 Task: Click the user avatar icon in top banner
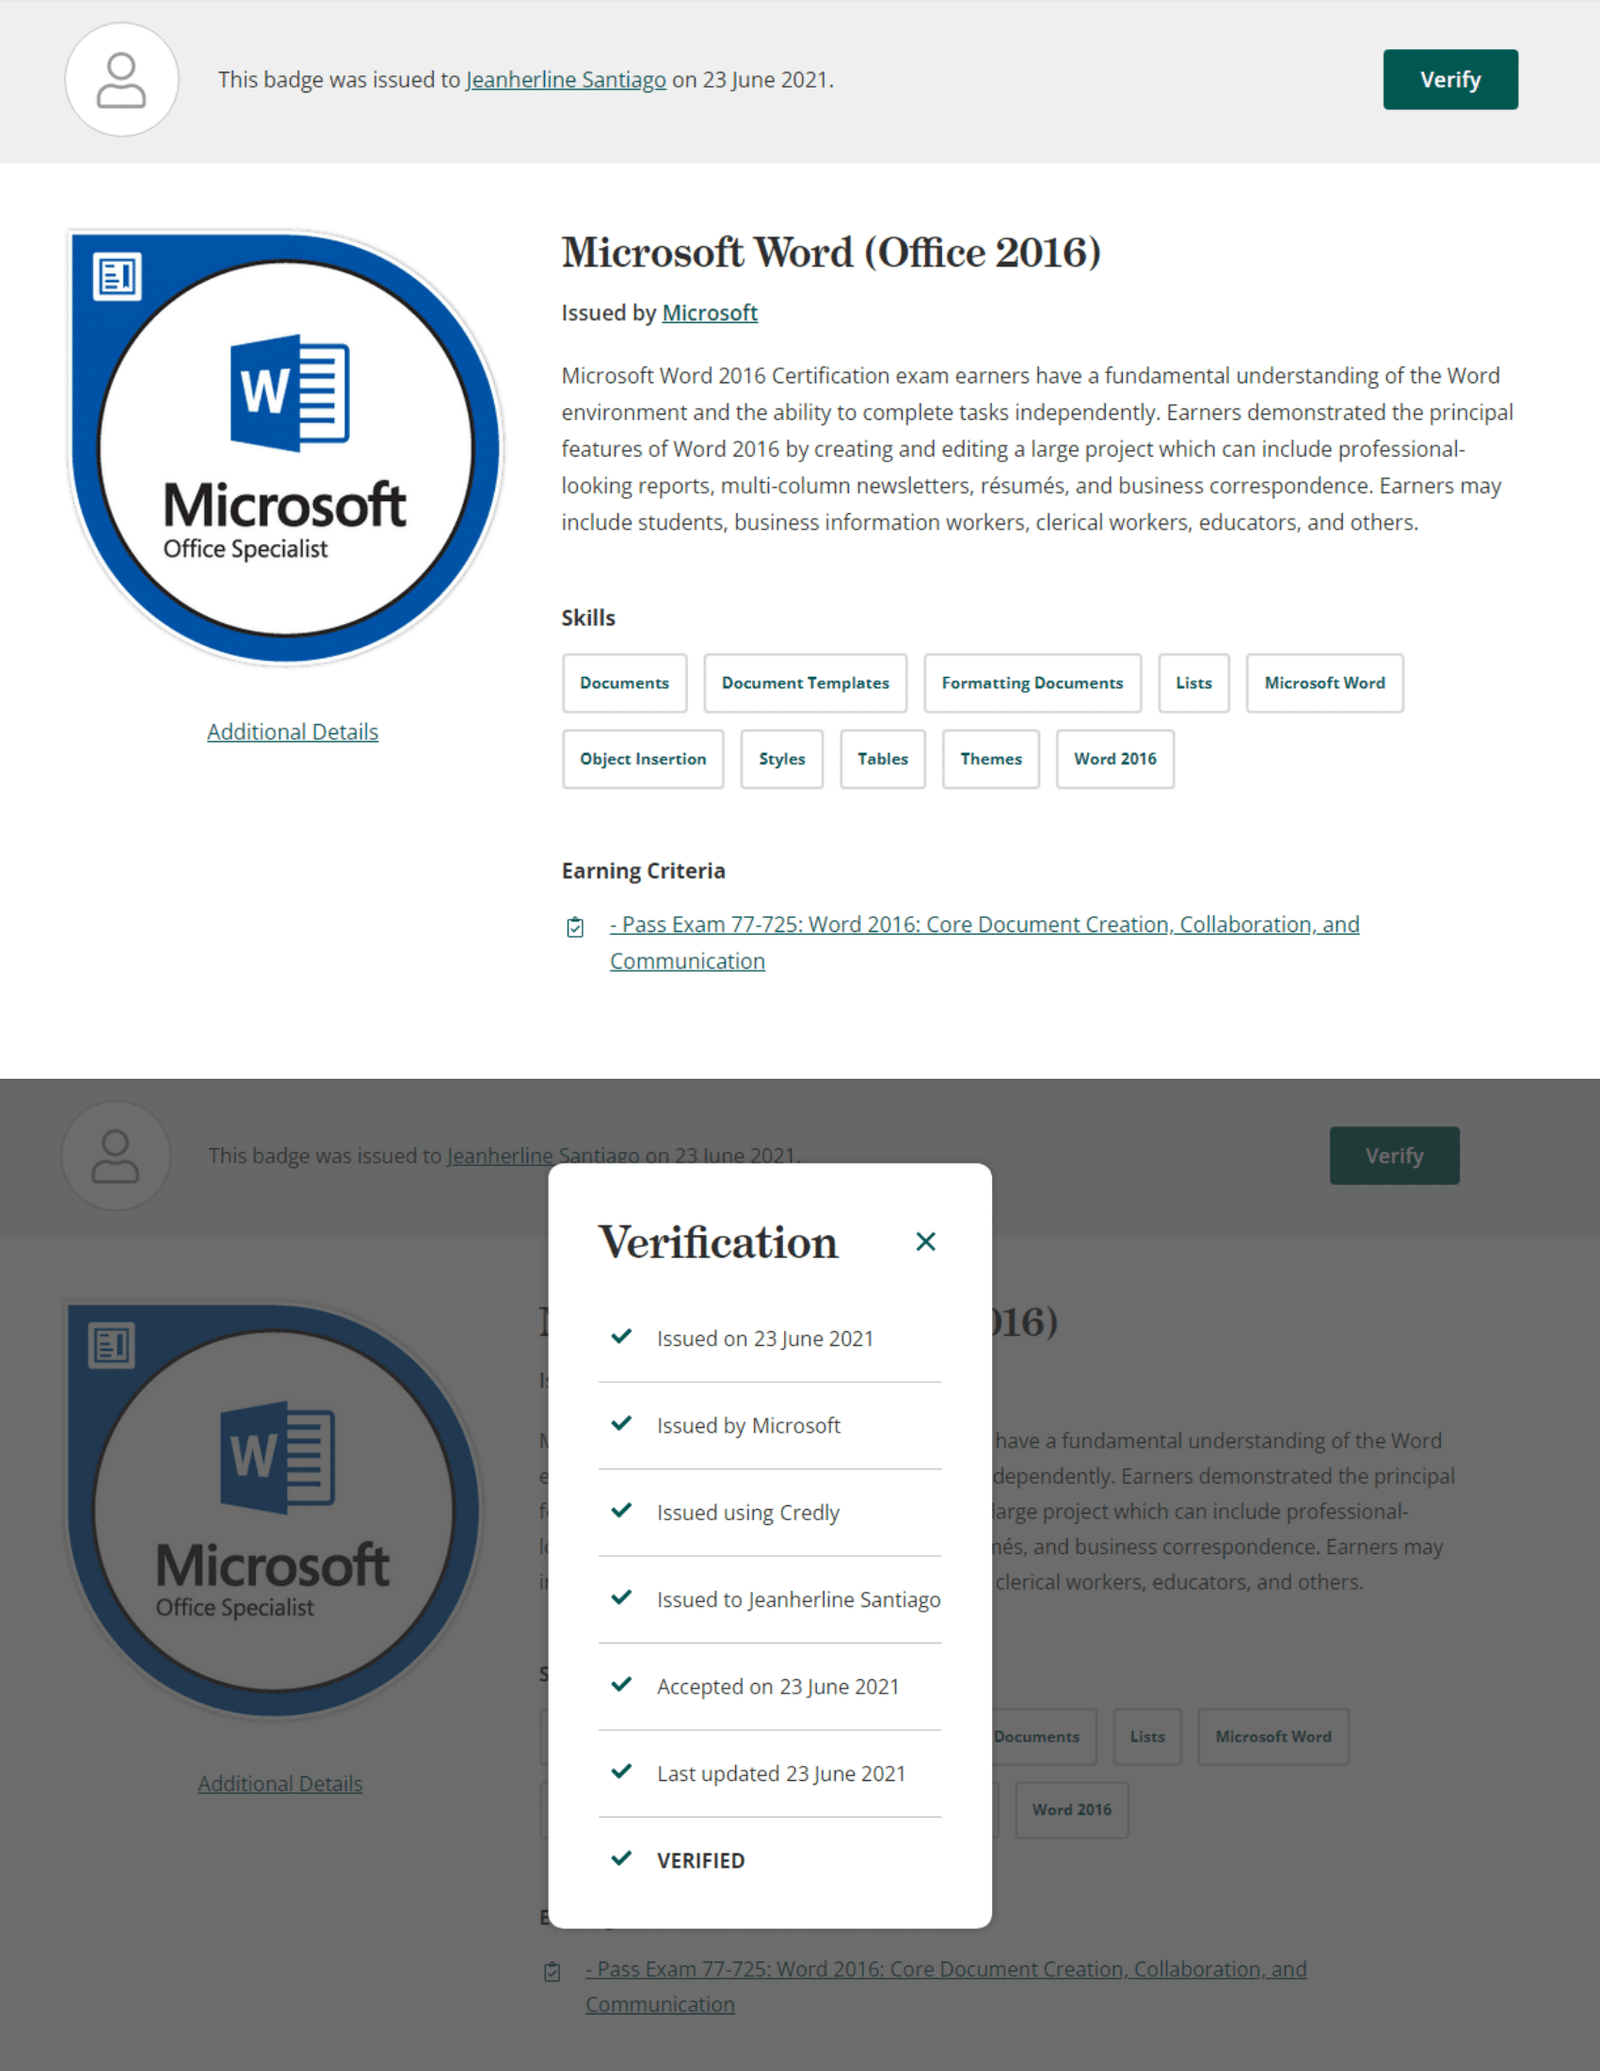(121, 80)
